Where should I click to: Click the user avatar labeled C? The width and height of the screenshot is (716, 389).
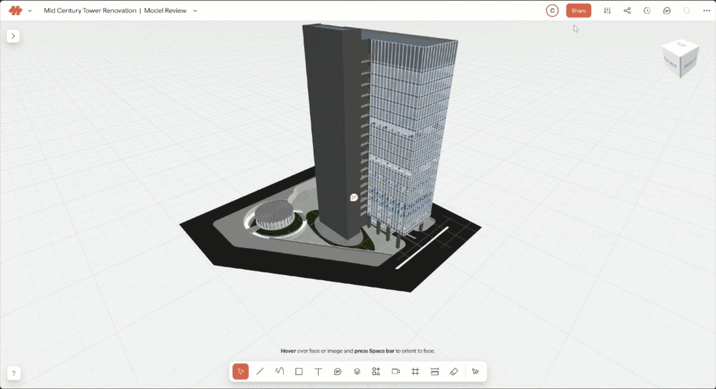pyautogui.click(x=552, y=11)
